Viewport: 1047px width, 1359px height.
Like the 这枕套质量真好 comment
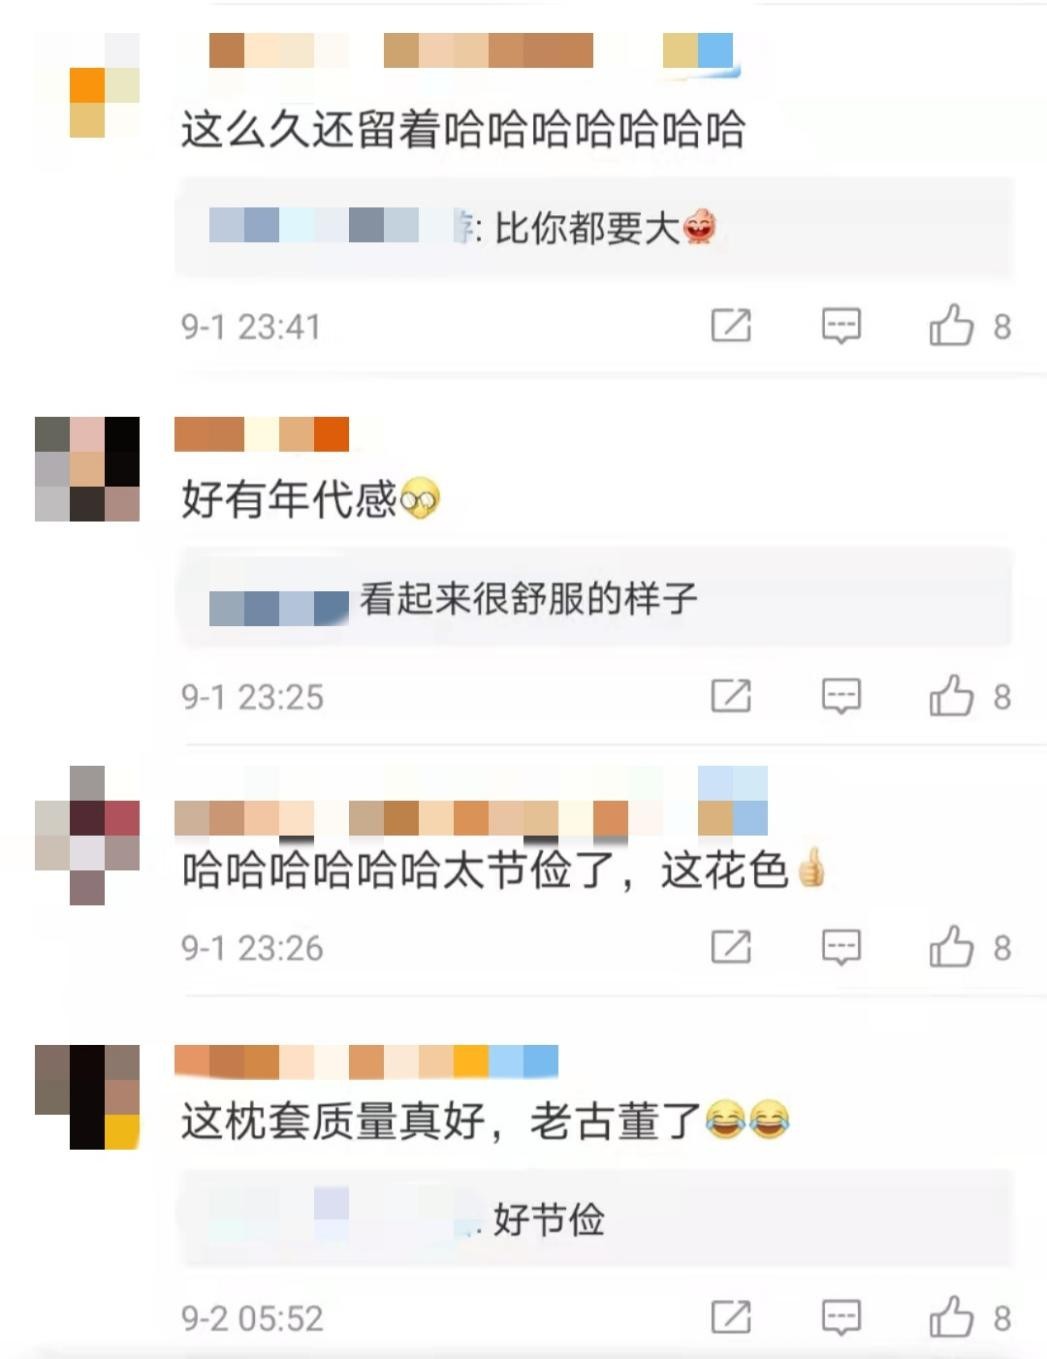(x=951, y=1317)
